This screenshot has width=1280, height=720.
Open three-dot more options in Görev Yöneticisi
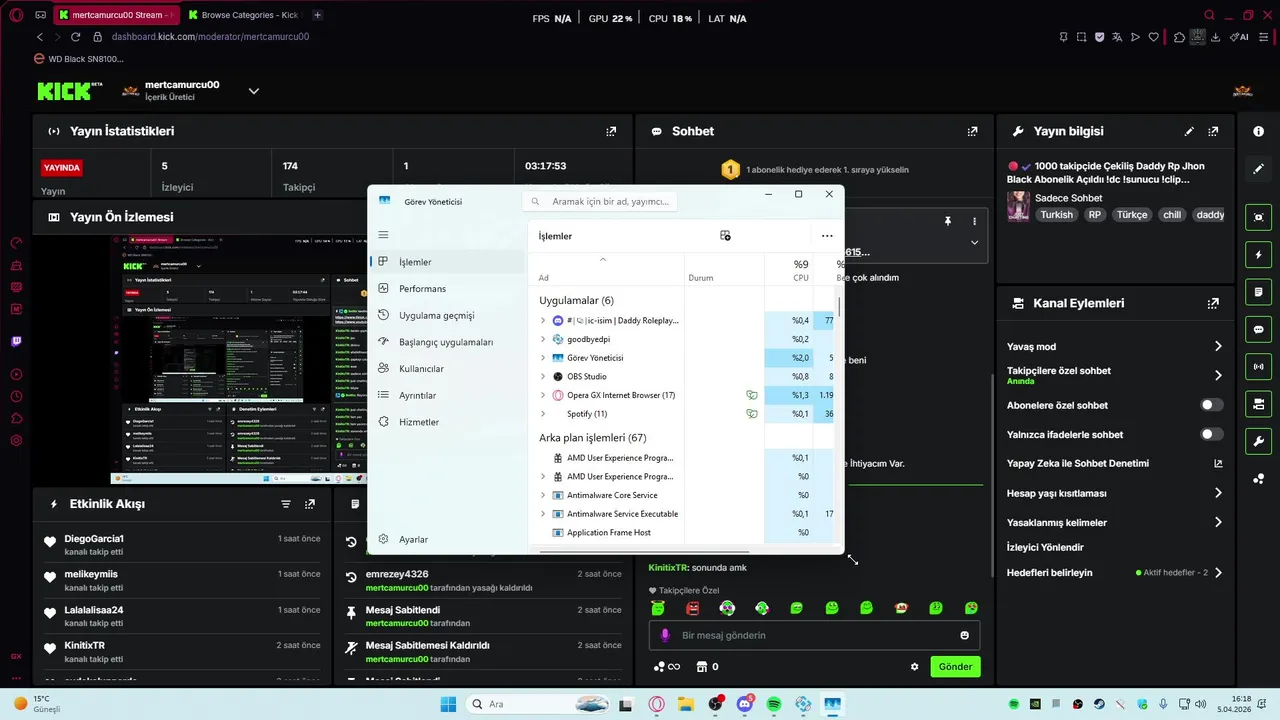tap(827, 236)
